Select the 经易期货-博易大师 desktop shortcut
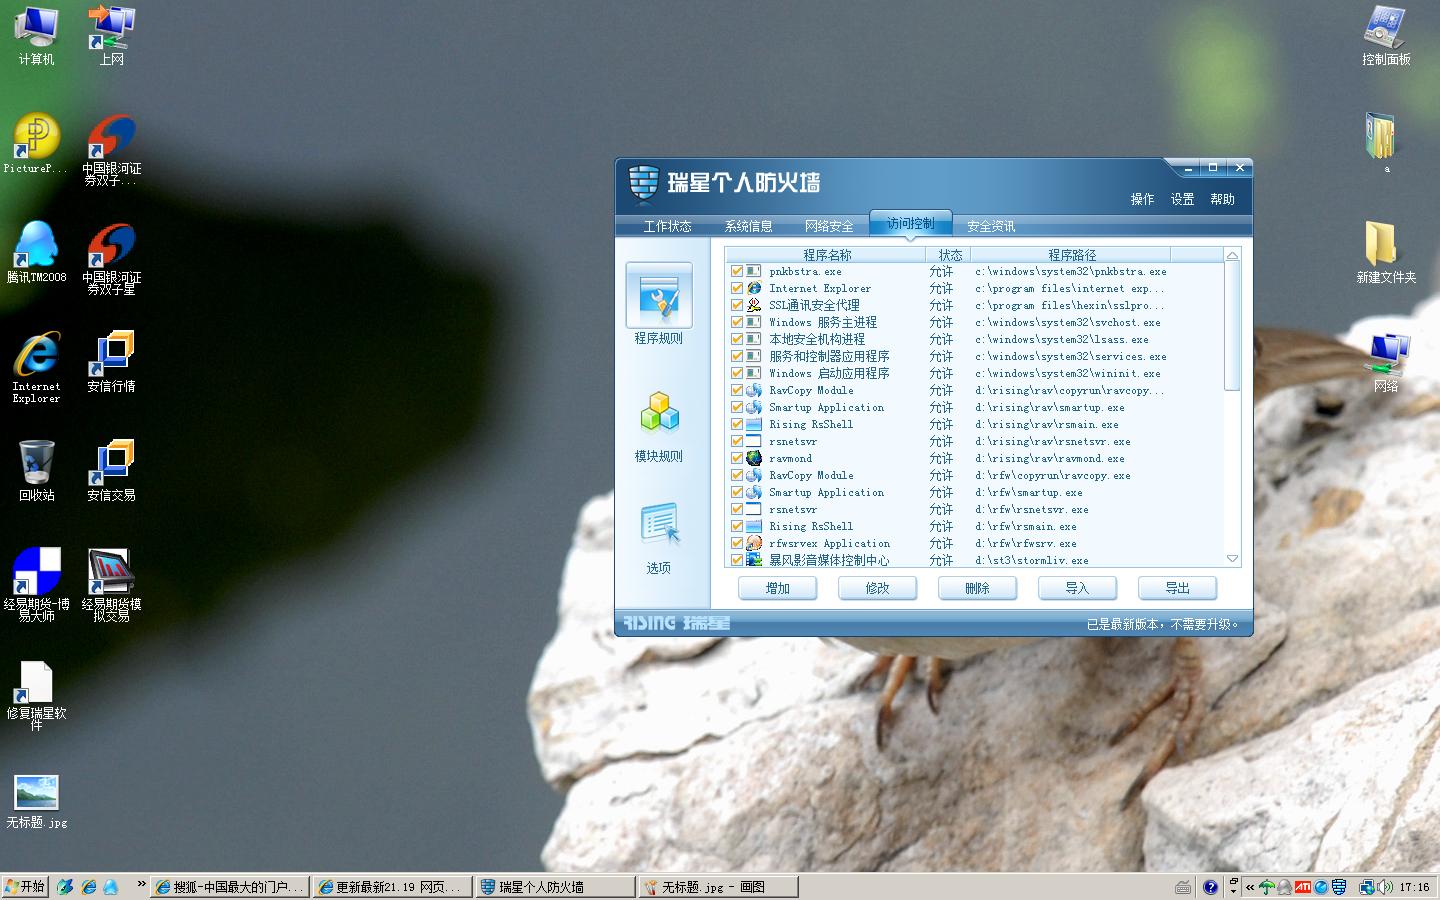This screenshot has height=900, width=1440. click(37, 585)
